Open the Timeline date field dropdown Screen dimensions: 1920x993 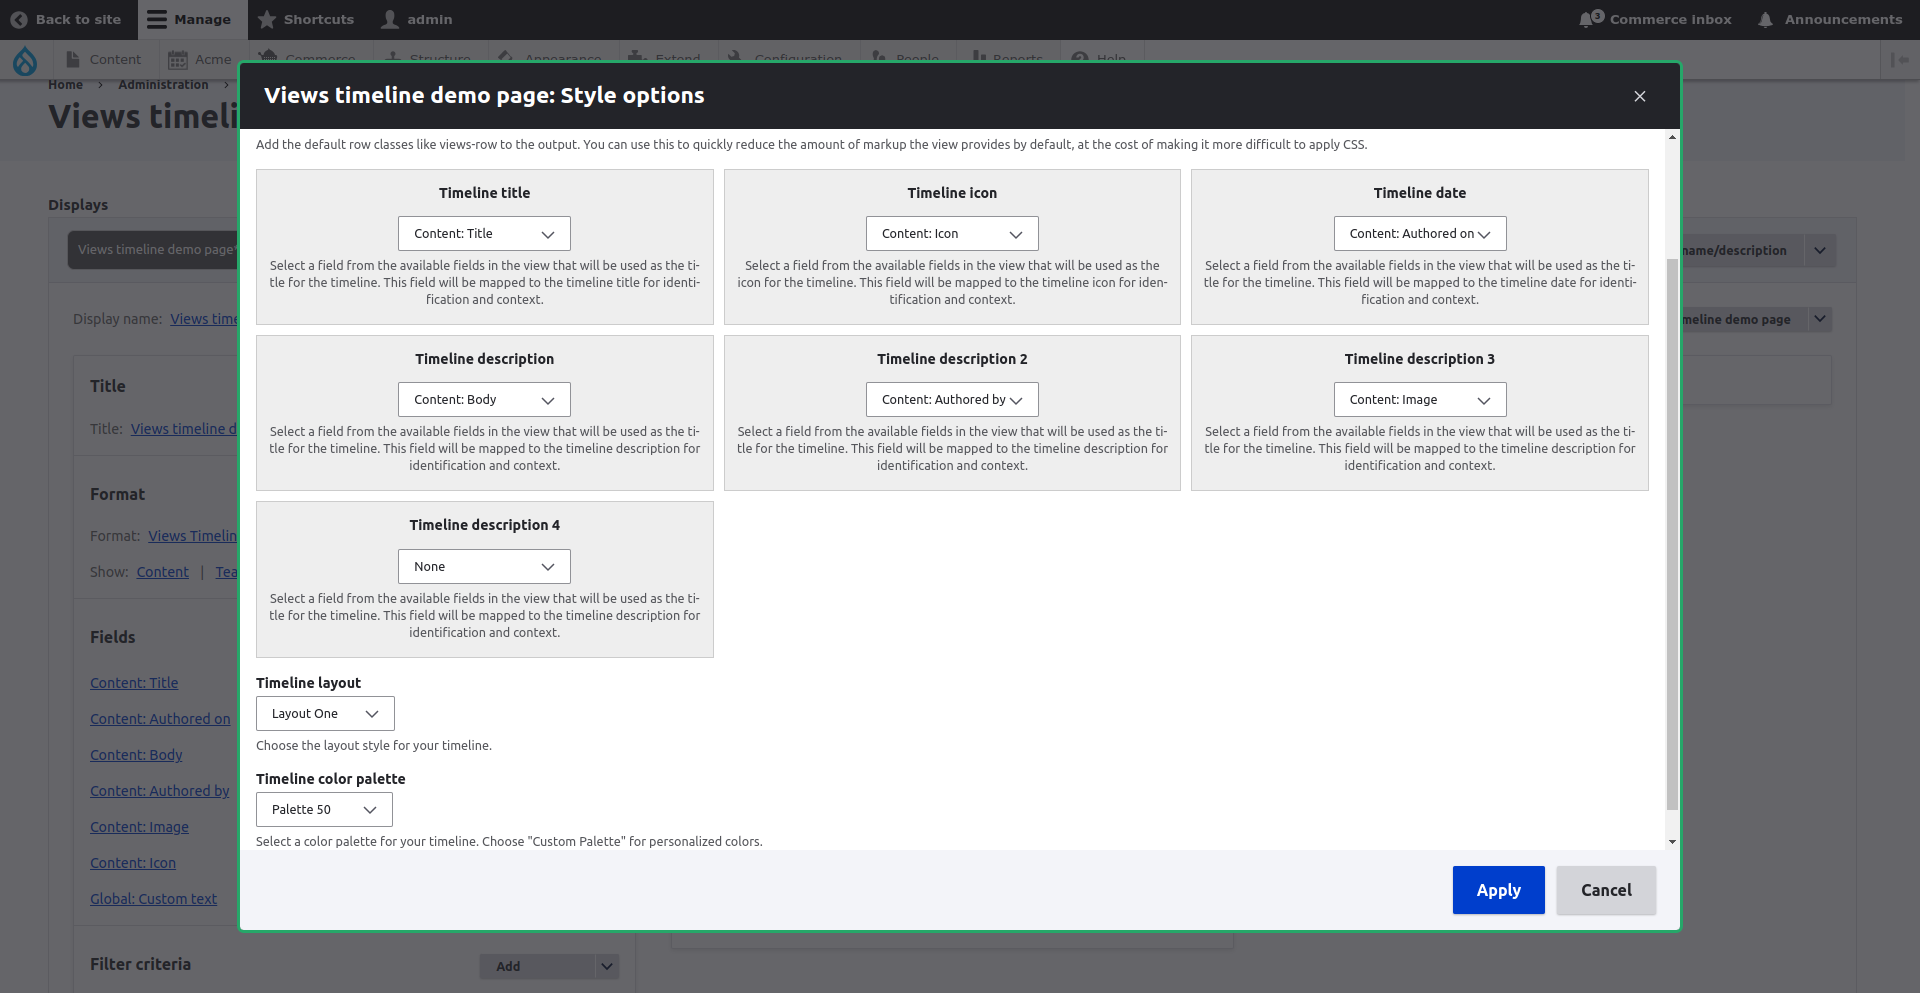click(1420, 233)
